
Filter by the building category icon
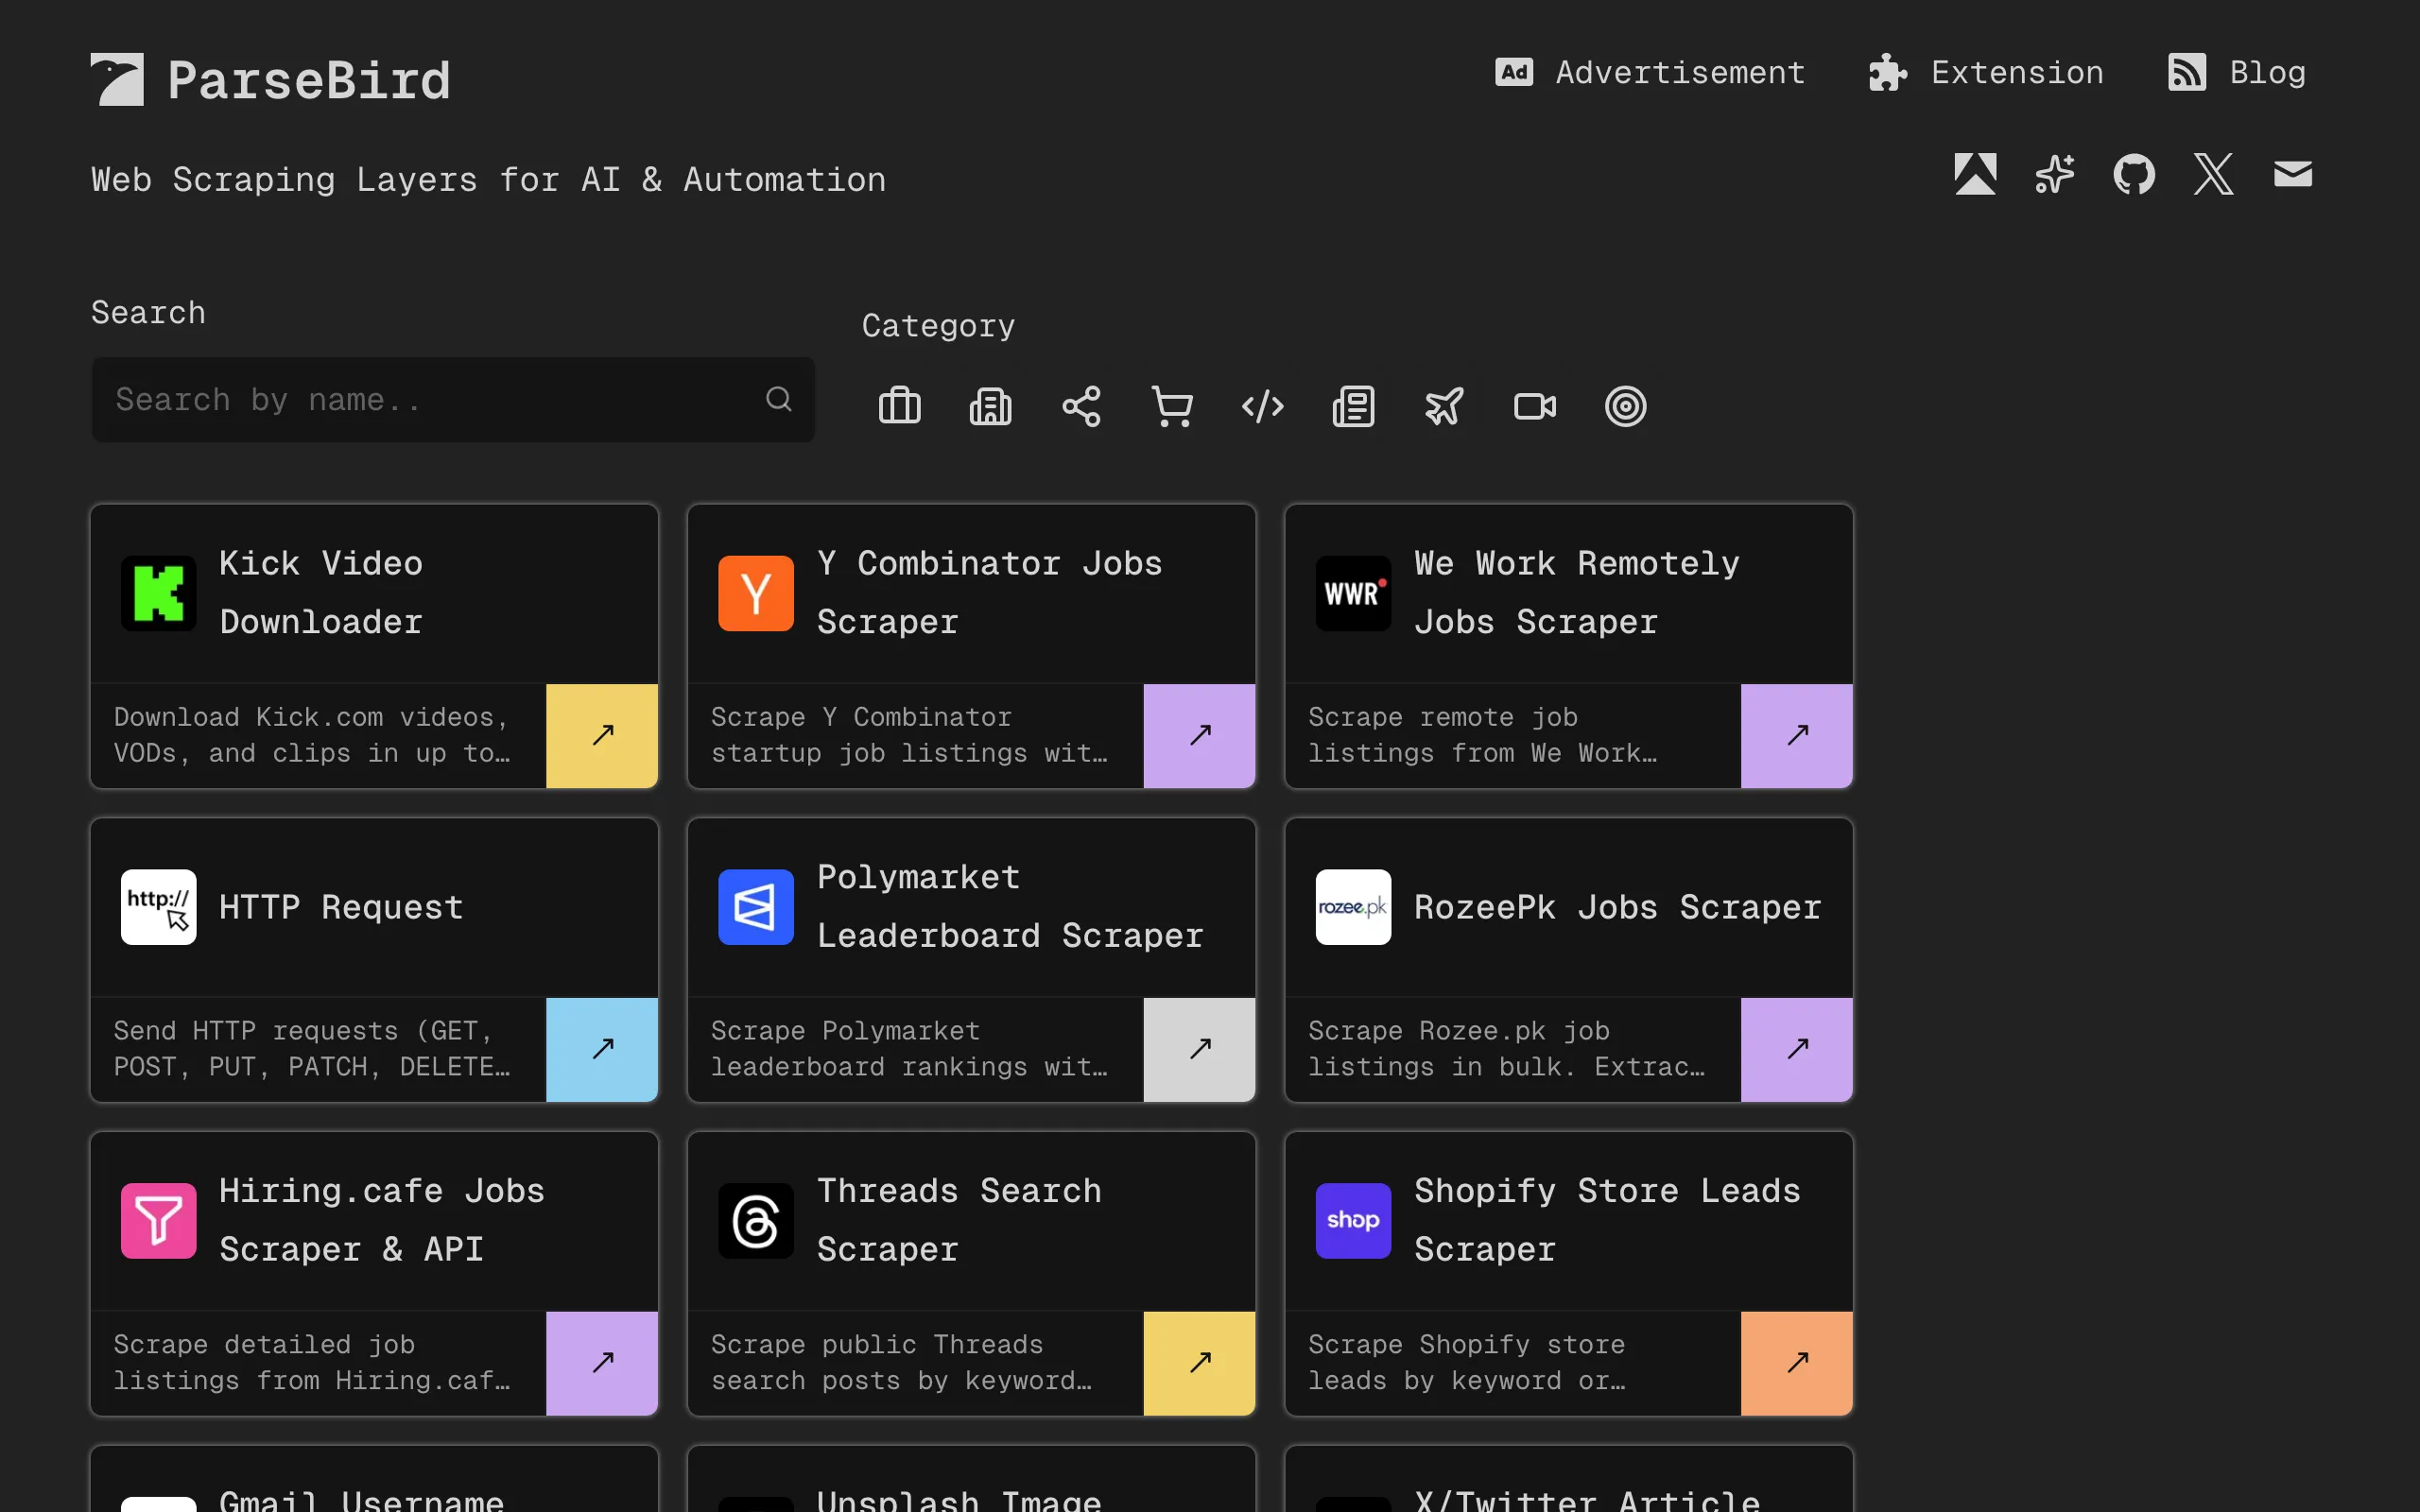(x=990, y=406)
